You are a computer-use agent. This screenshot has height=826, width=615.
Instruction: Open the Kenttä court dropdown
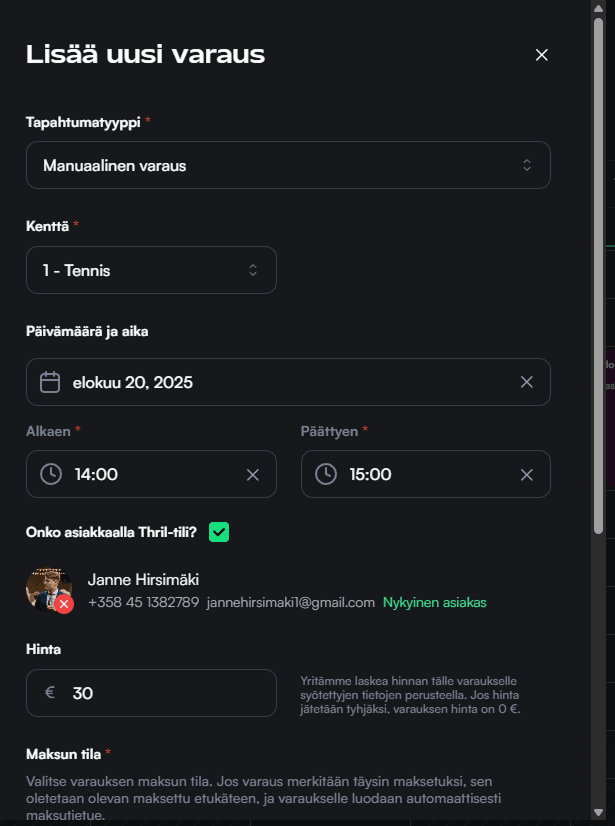tap(151, 270)
